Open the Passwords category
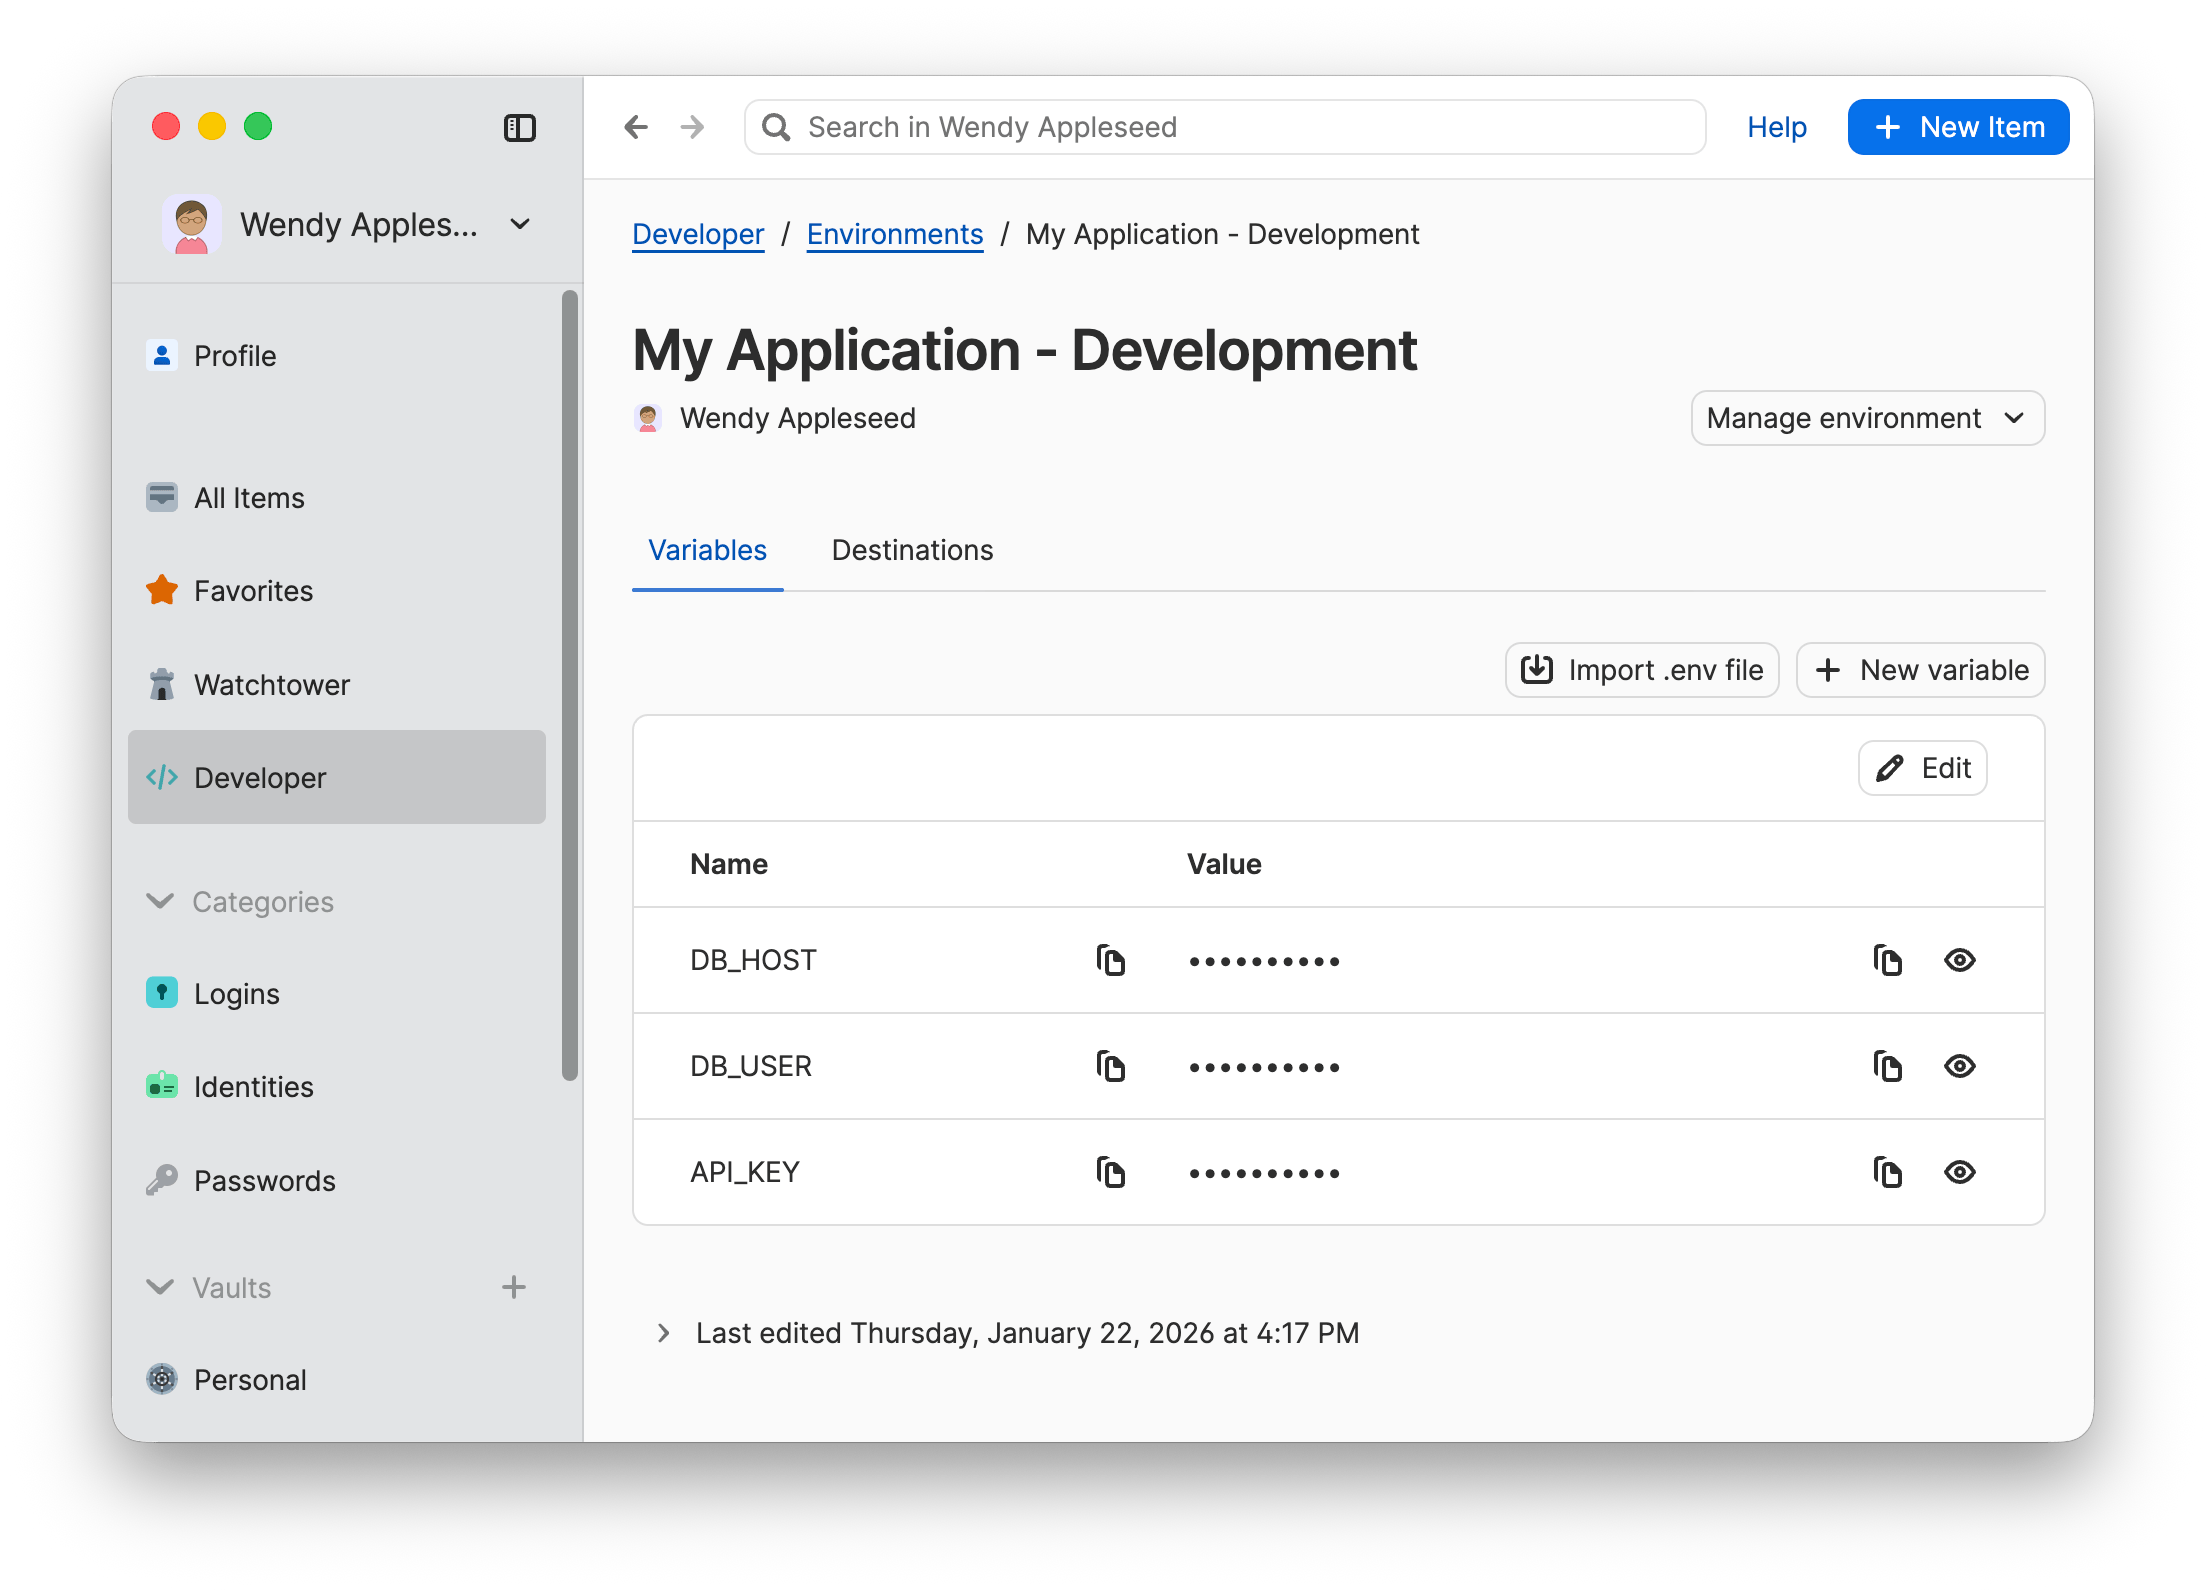 pos(264,1180)
